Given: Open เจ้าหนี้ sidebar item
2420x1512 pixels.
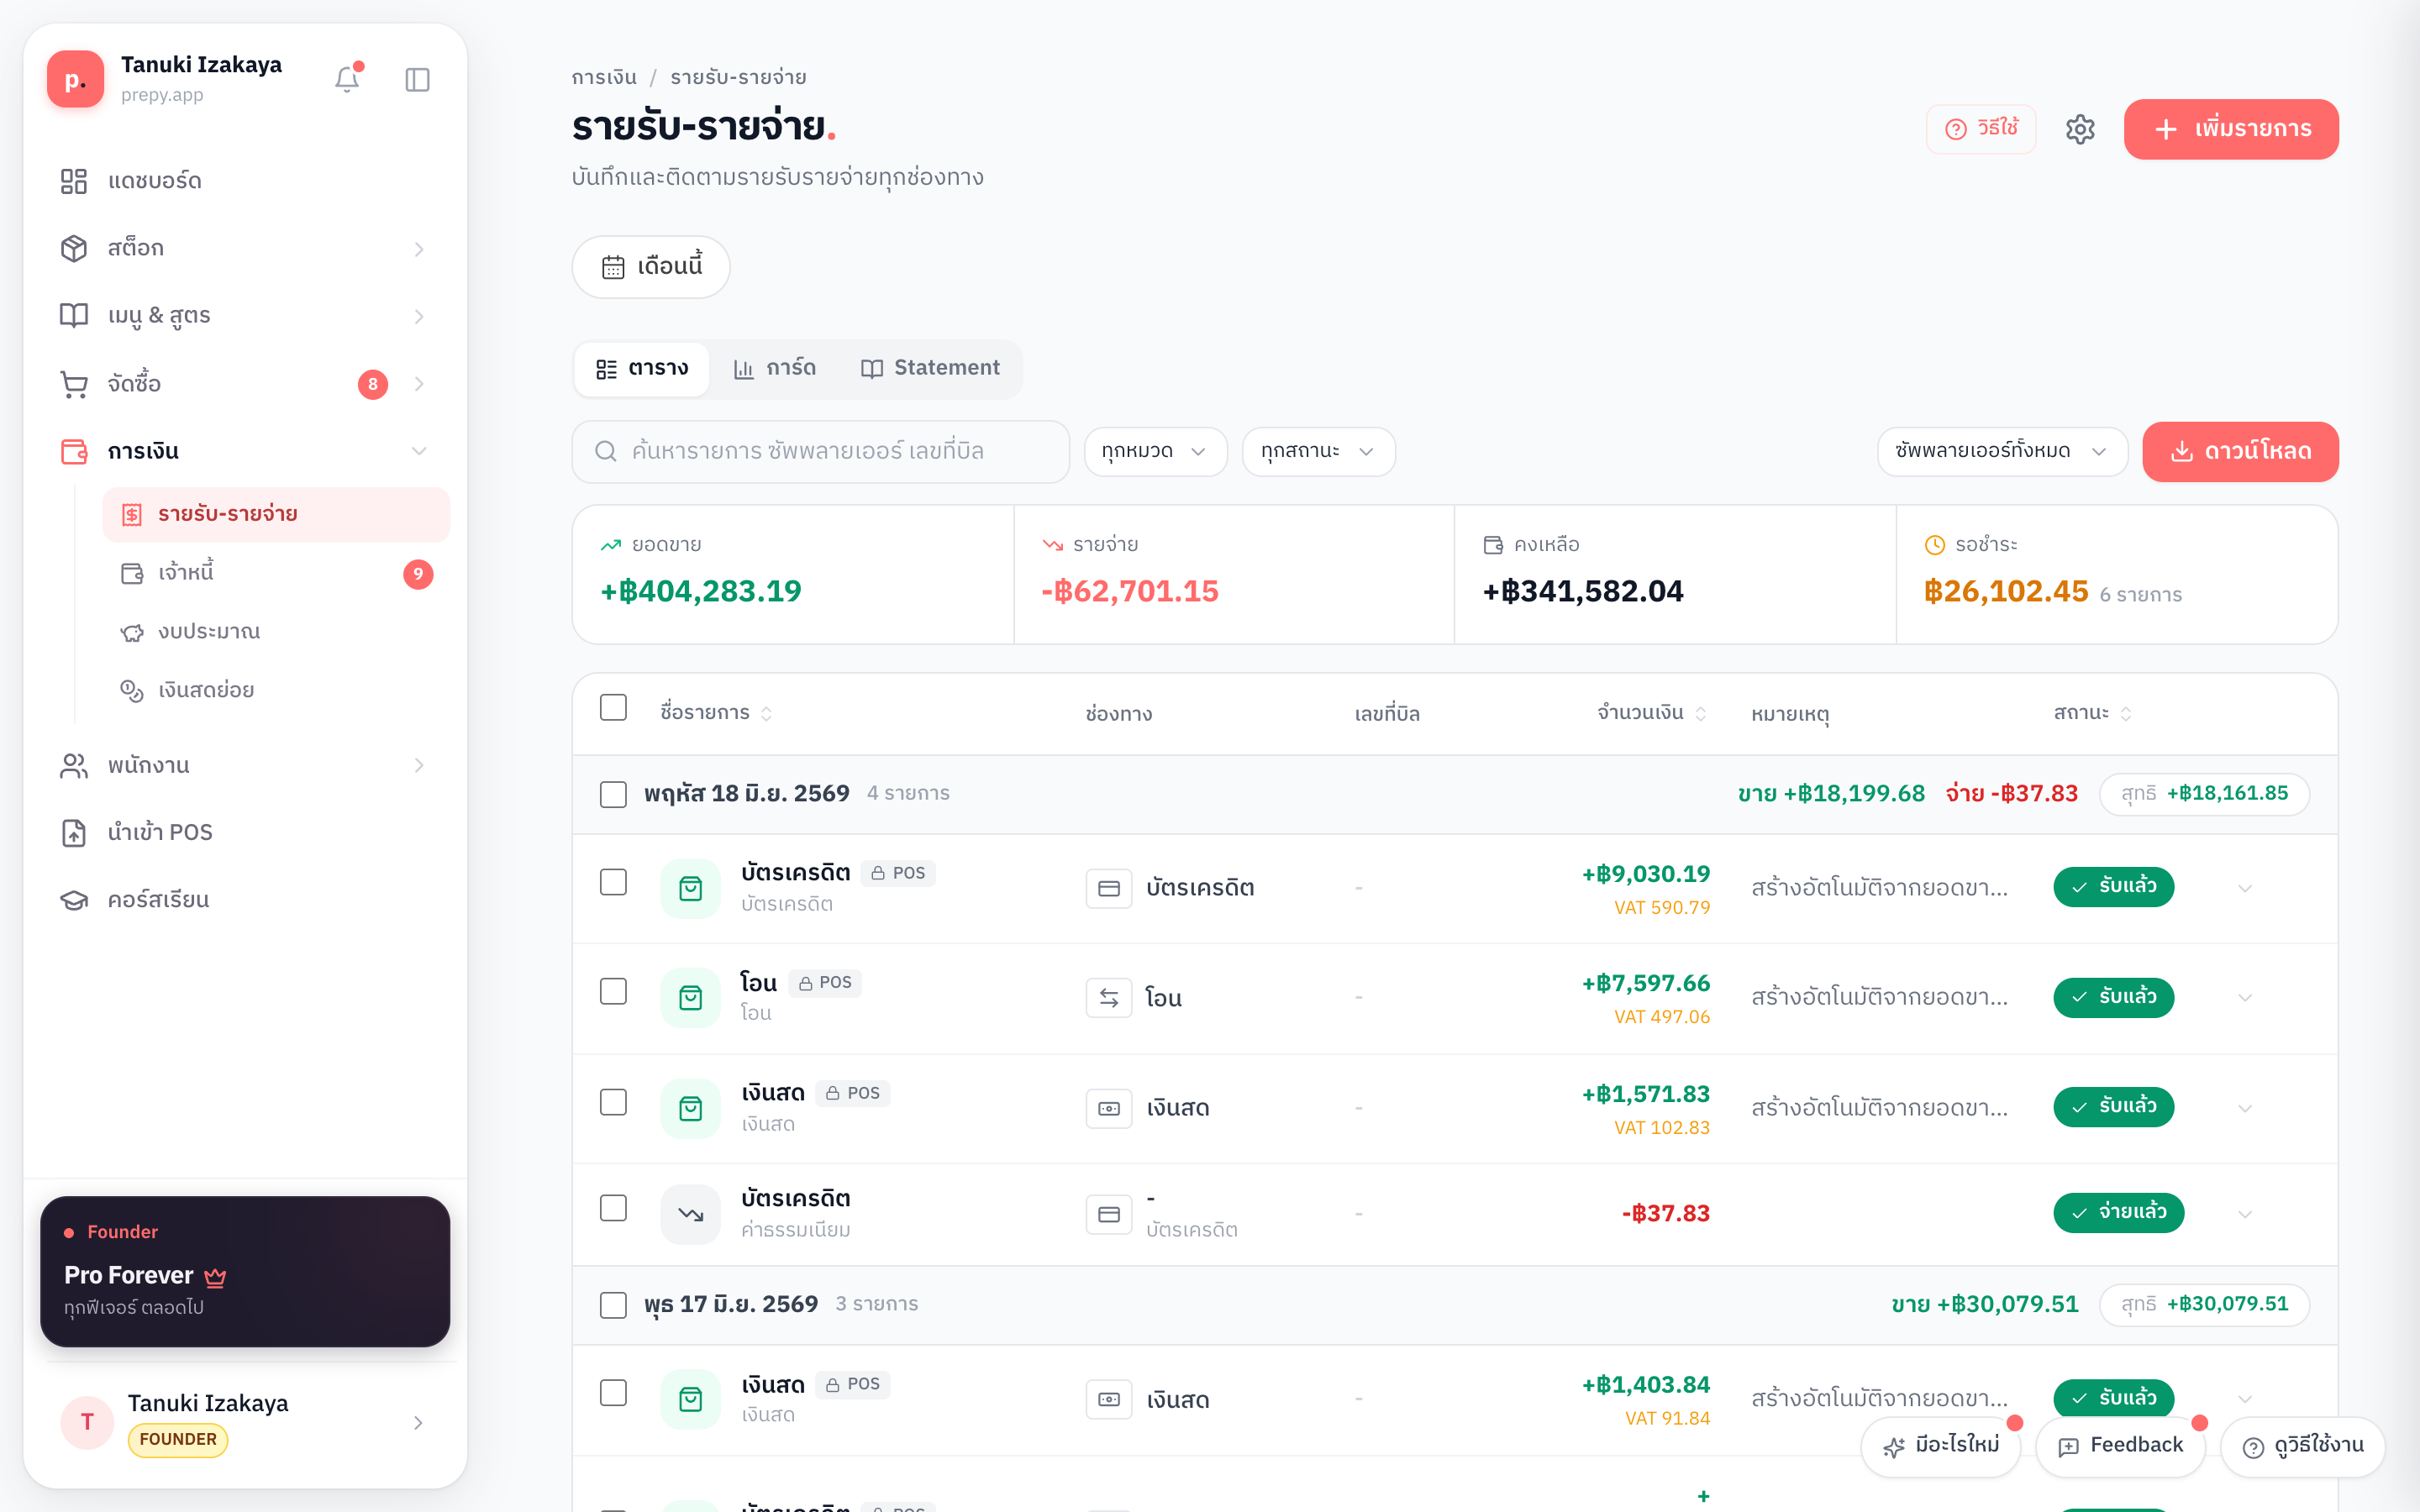Looking at the screenshot, I should tap(276, 573).
